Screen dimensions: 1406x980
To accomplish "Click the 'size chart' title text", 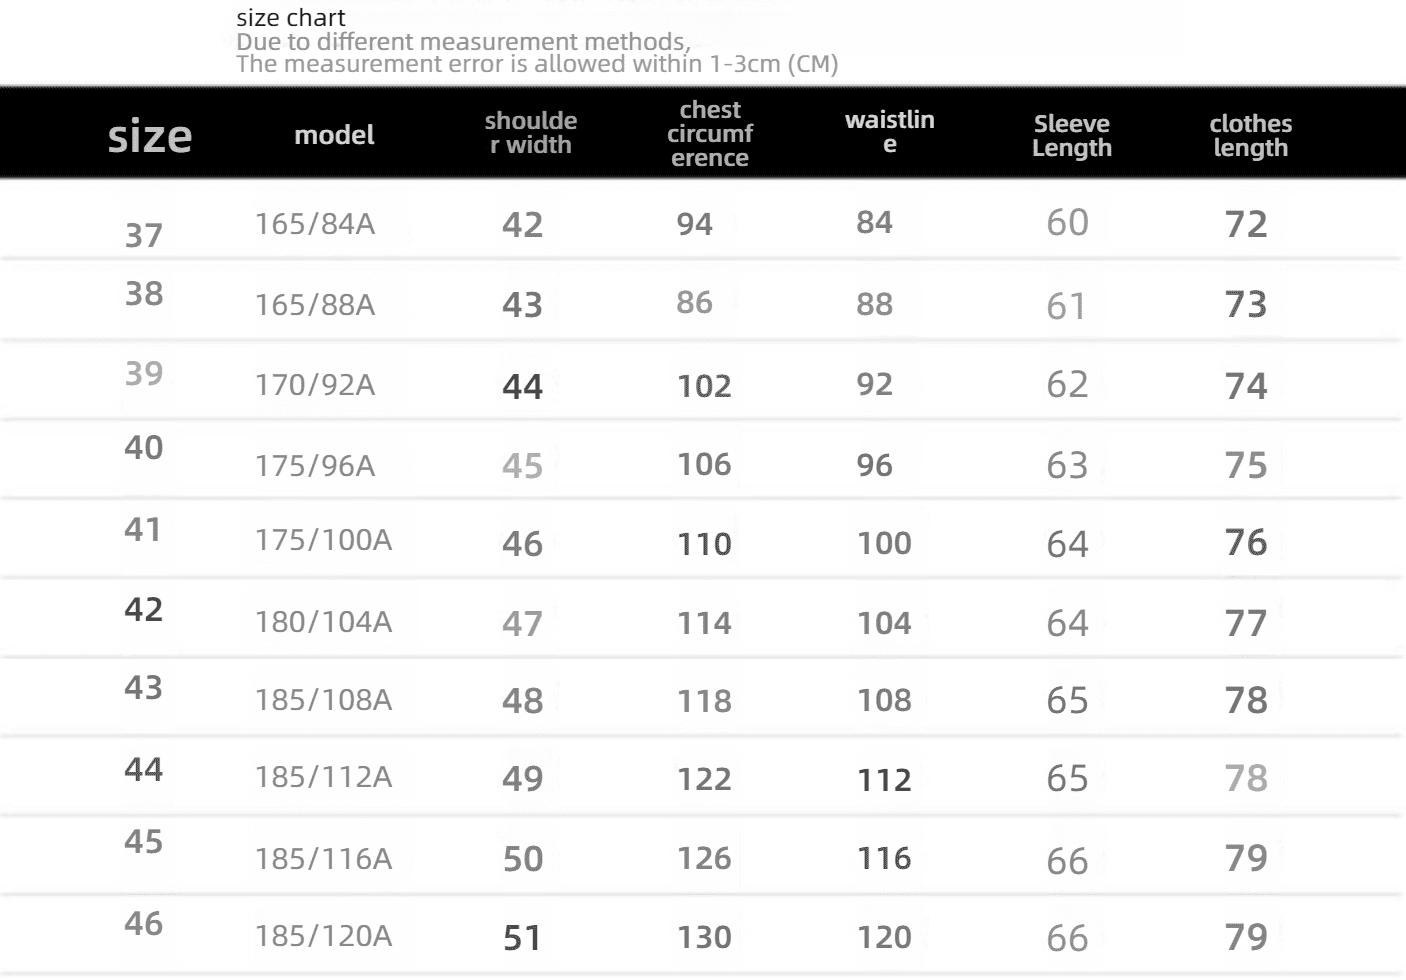I will coord(291,17).
